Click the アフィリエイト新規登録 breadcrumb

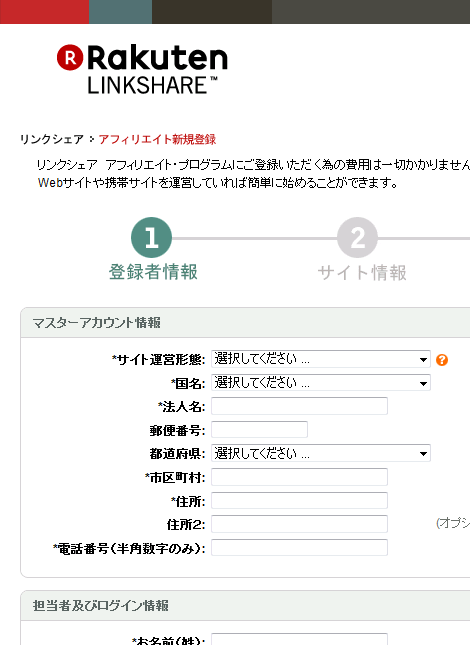click(157, 139)
